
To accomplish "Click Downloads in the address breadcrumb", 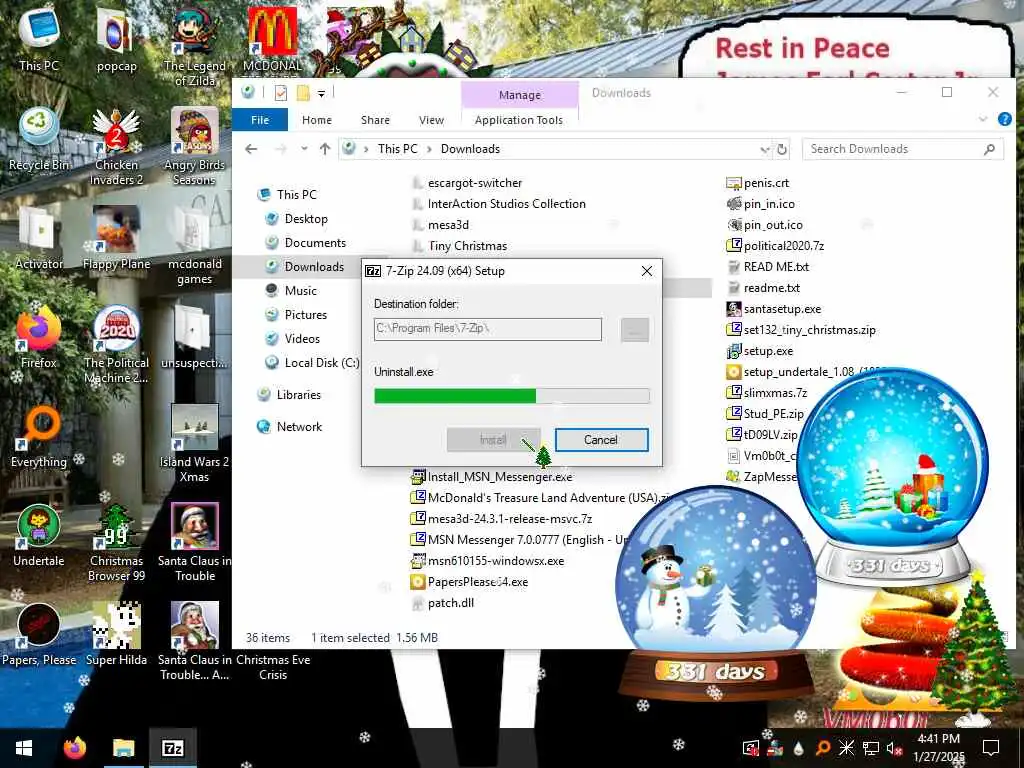I will point(470,149).
